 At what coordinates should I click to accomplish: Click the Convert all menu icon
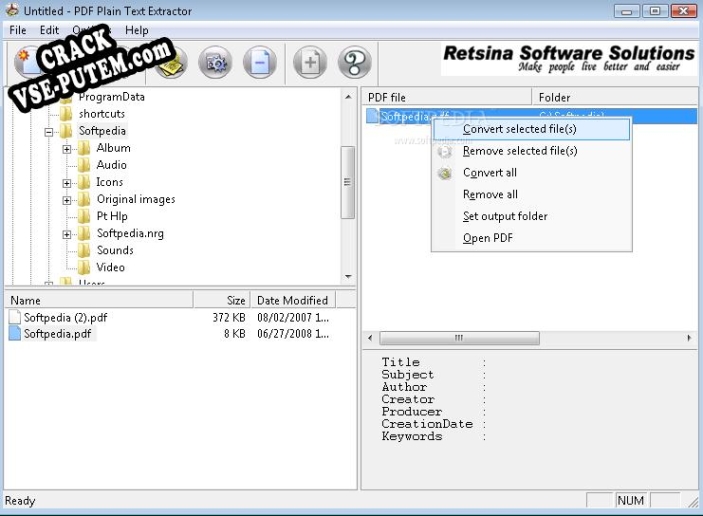click(x=445, y=173)
